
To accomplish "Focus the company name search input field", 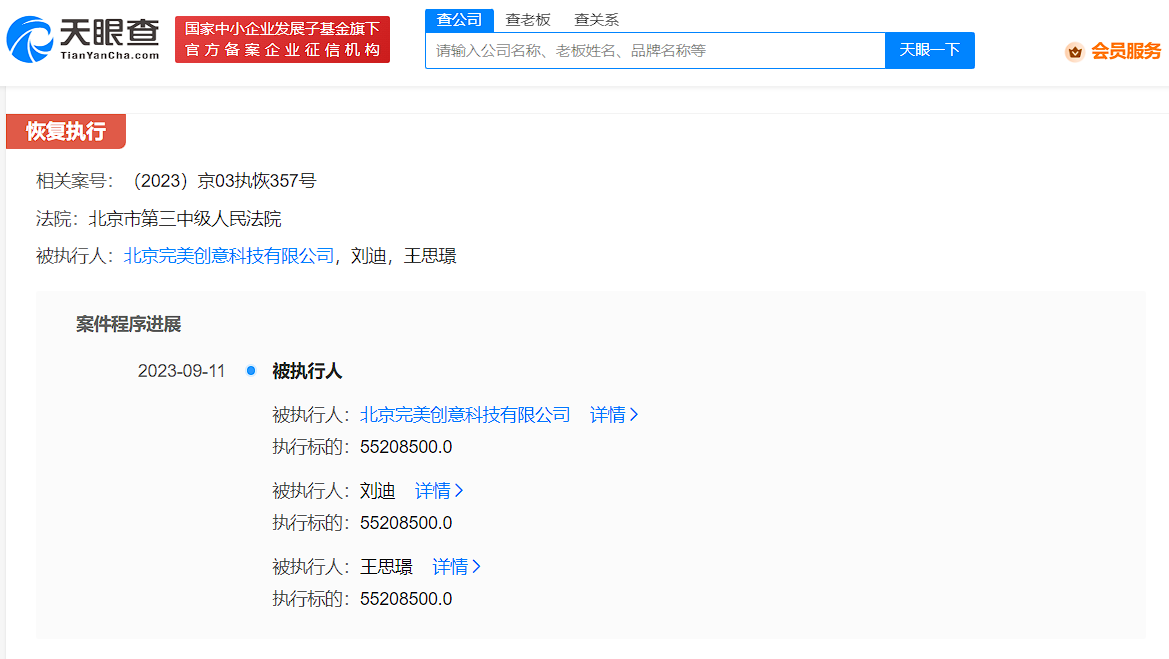I will coord(655,51).
